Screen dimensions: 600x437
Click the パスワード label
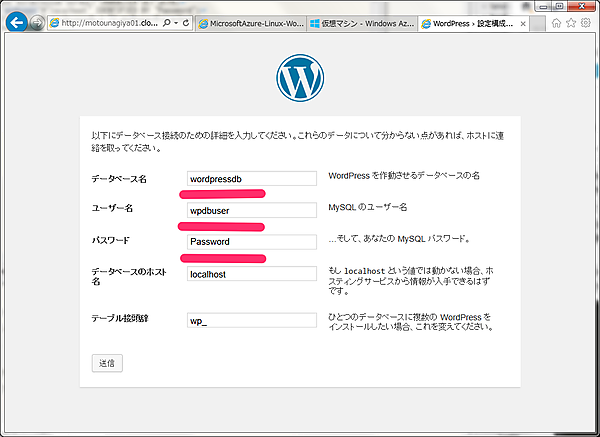pyautogui.click(x=111, y=240)
